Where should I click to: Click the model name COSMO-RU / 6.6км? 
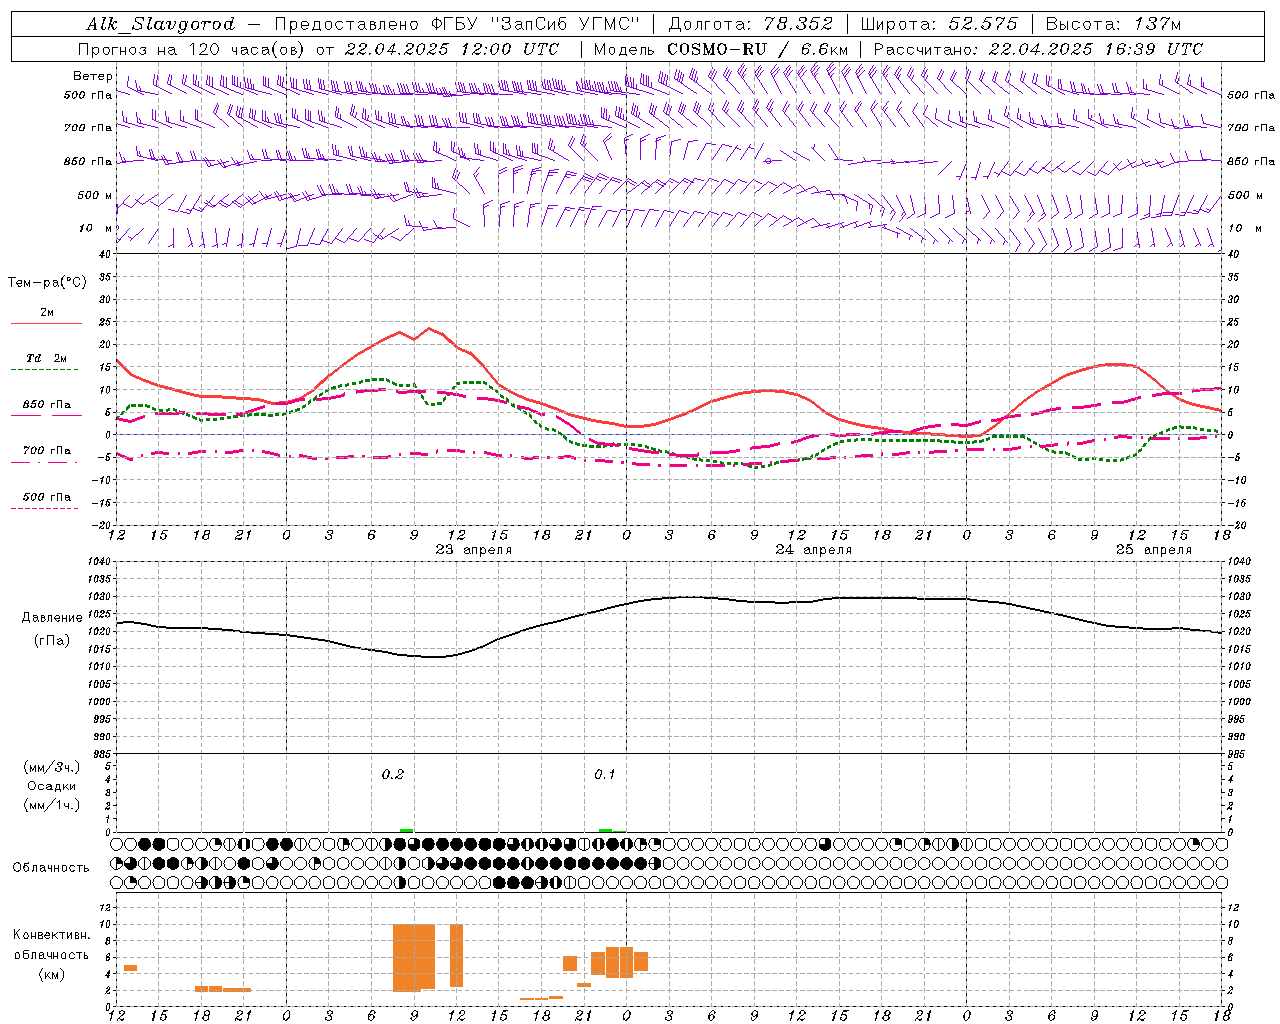758,49
